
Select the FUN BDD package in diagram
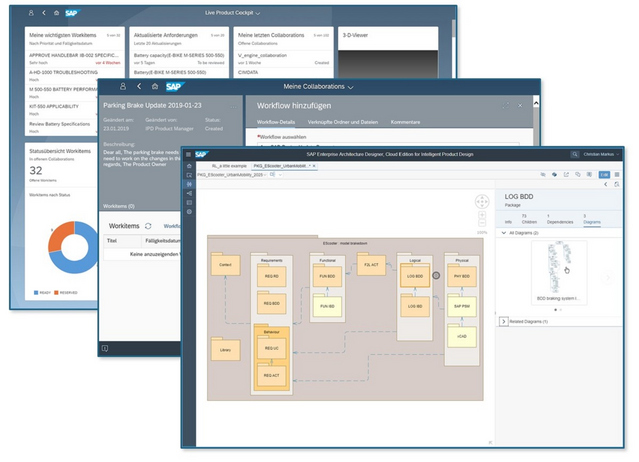click(x=327, y=276)
